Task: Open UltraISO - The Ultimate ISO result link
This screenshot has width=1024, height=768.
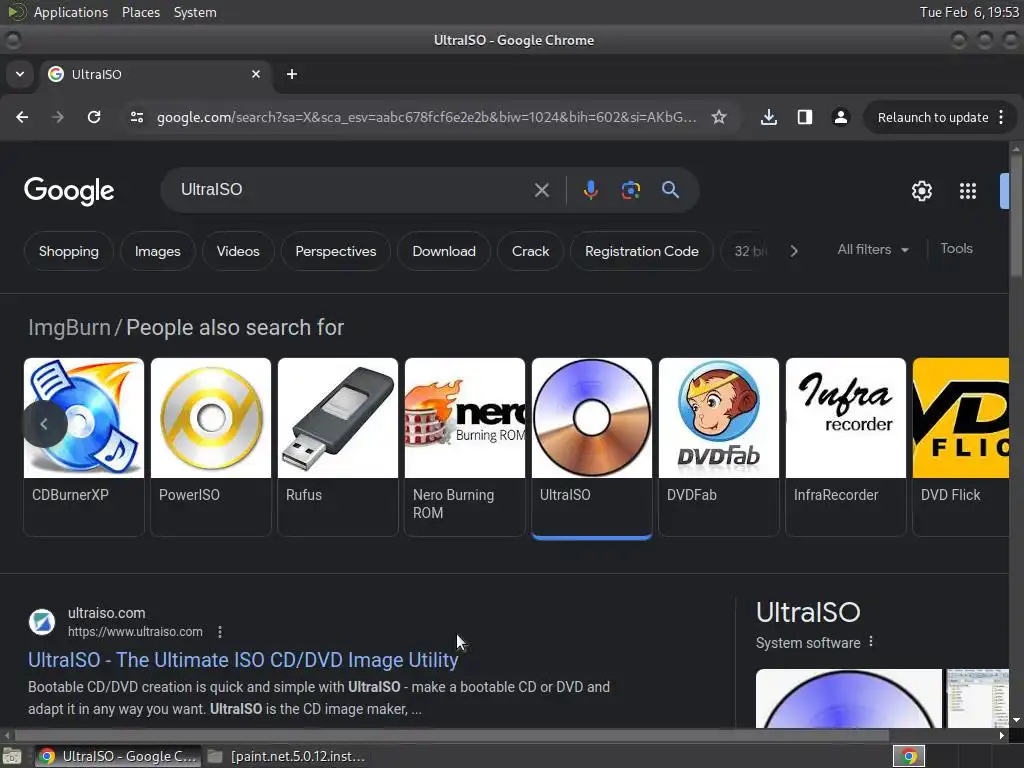Action: pos(243,660)
